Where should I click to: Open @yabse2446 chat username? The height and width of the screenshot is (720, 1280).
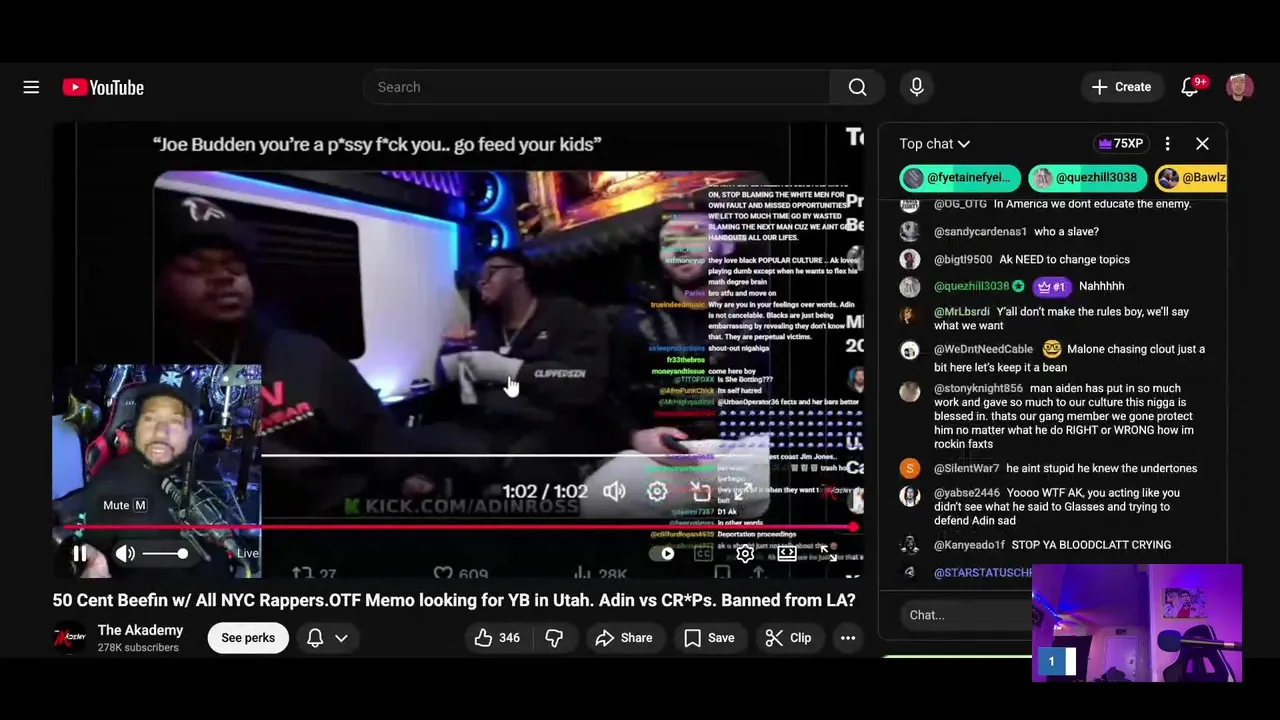click(966, 493)
